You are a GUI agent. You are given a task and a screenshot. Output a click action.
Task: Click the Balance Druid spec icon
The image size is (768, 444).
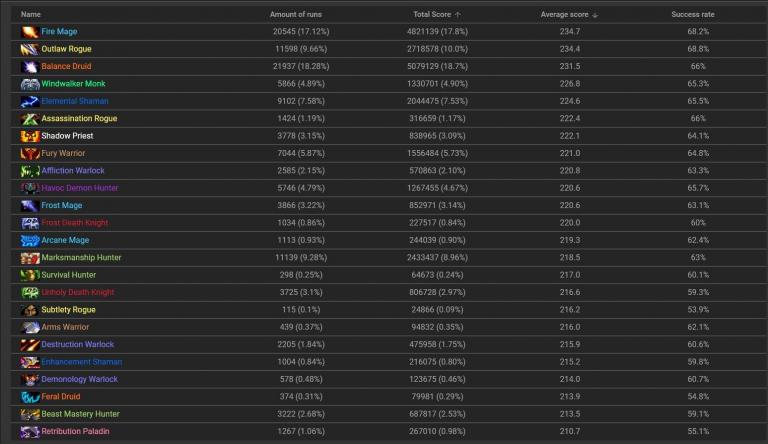(29, 66)
